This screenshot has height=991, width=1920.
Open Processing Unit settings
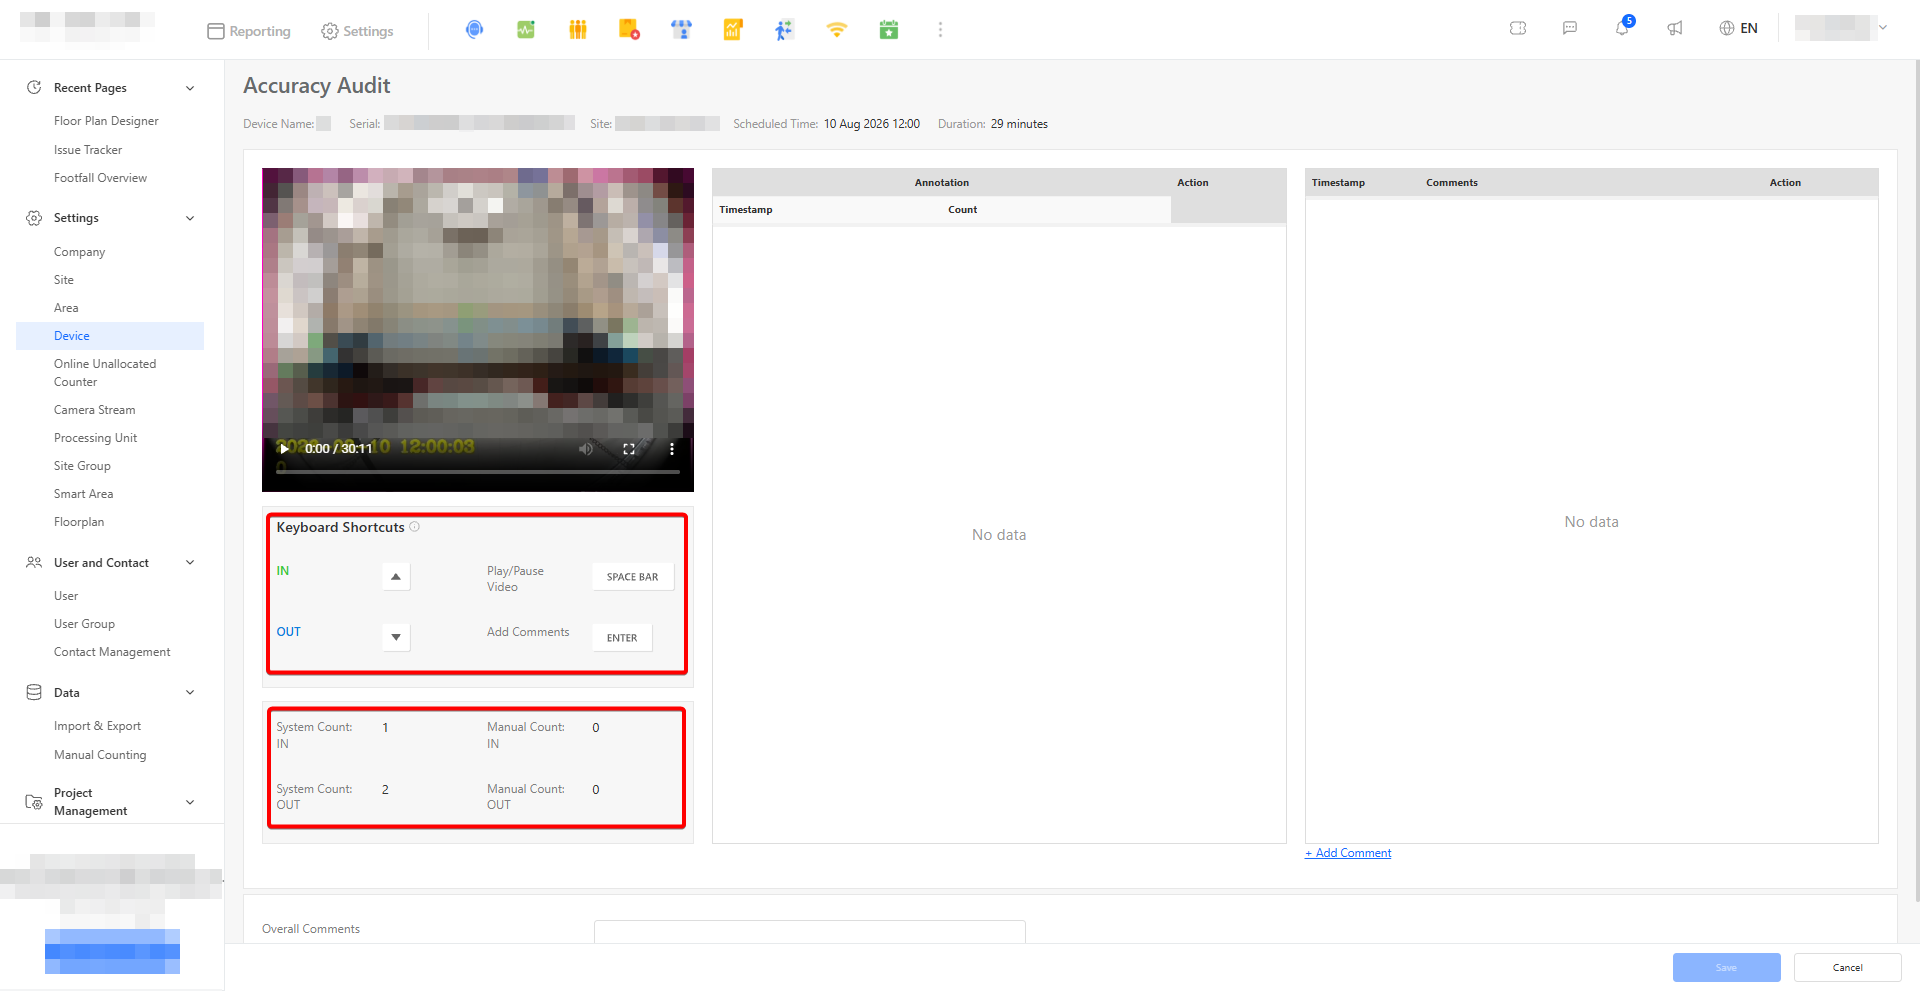click(x=95, y=438)
